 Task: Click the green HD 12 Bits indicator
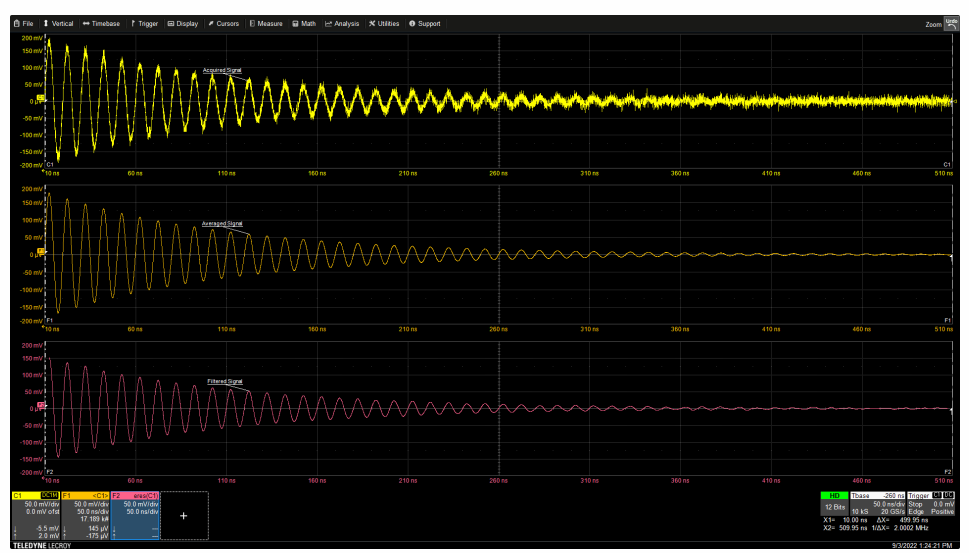pos(834,504)
